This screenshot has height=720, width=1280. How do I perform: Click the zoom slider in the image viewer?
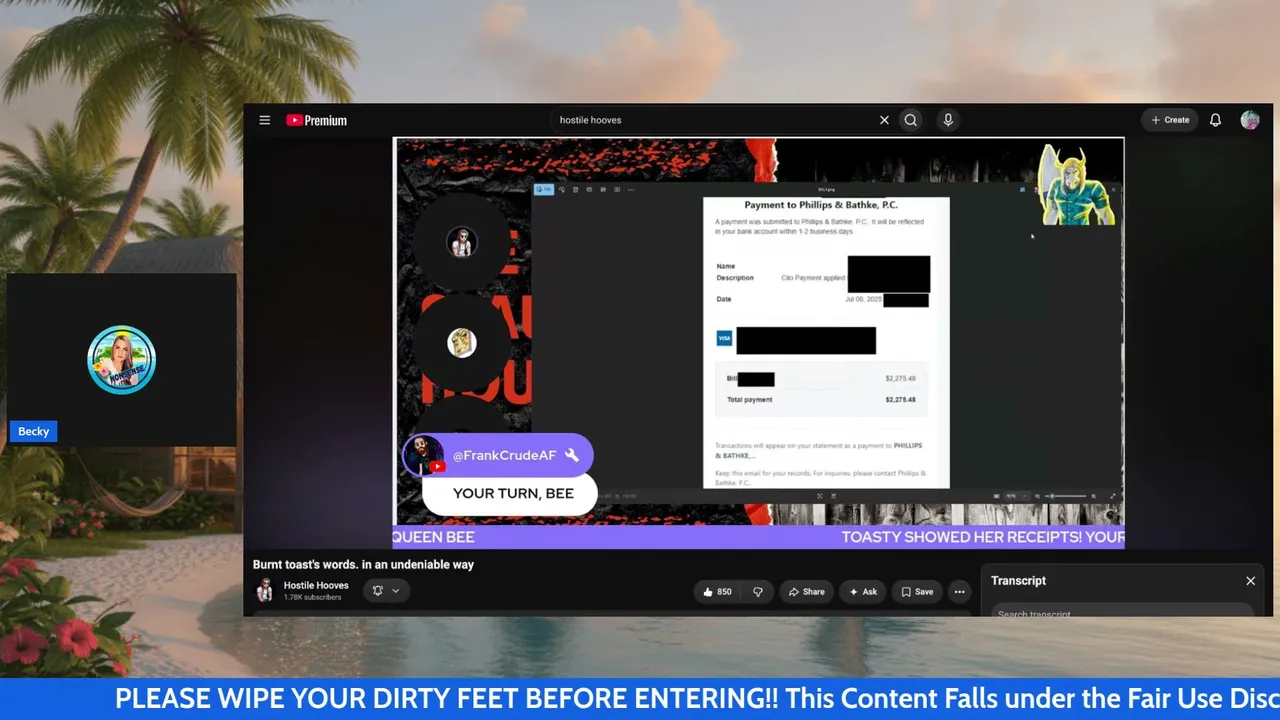pos(1064,496)
